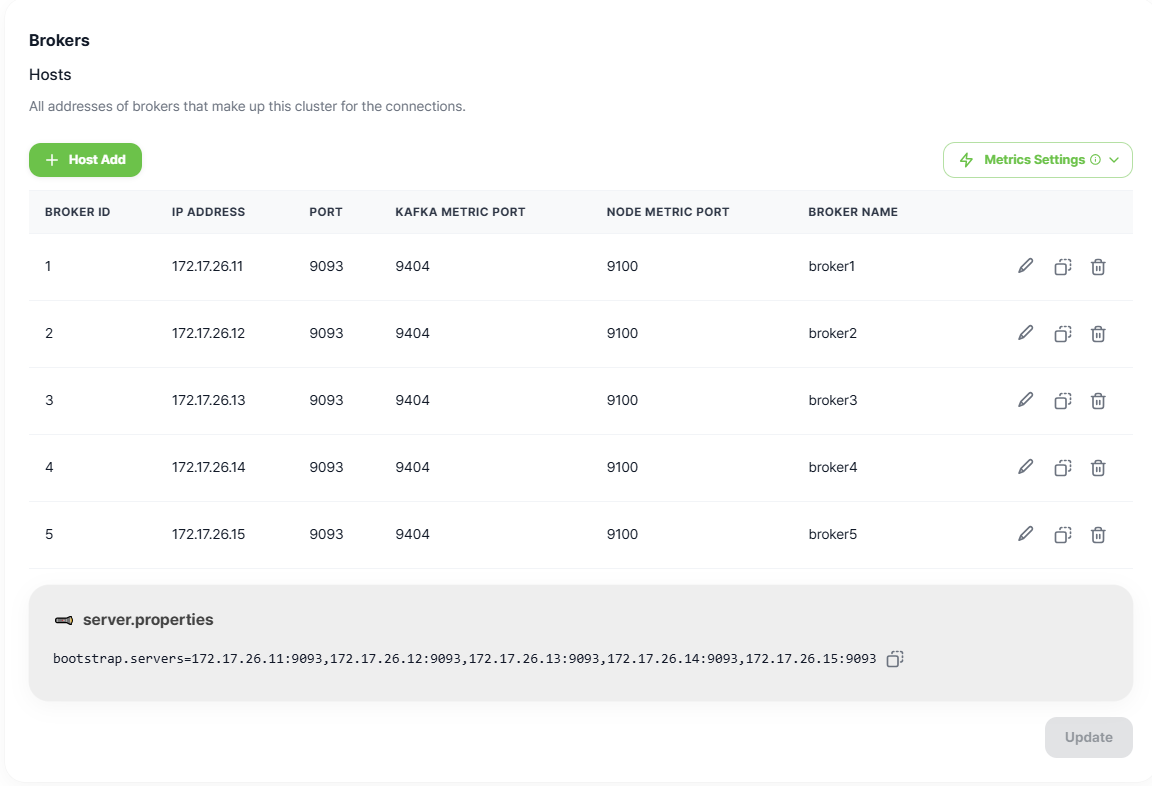This screenshot has height=786, width=1152.
Task: Click the BROKER NAME column header
Action: click(853, 212)
